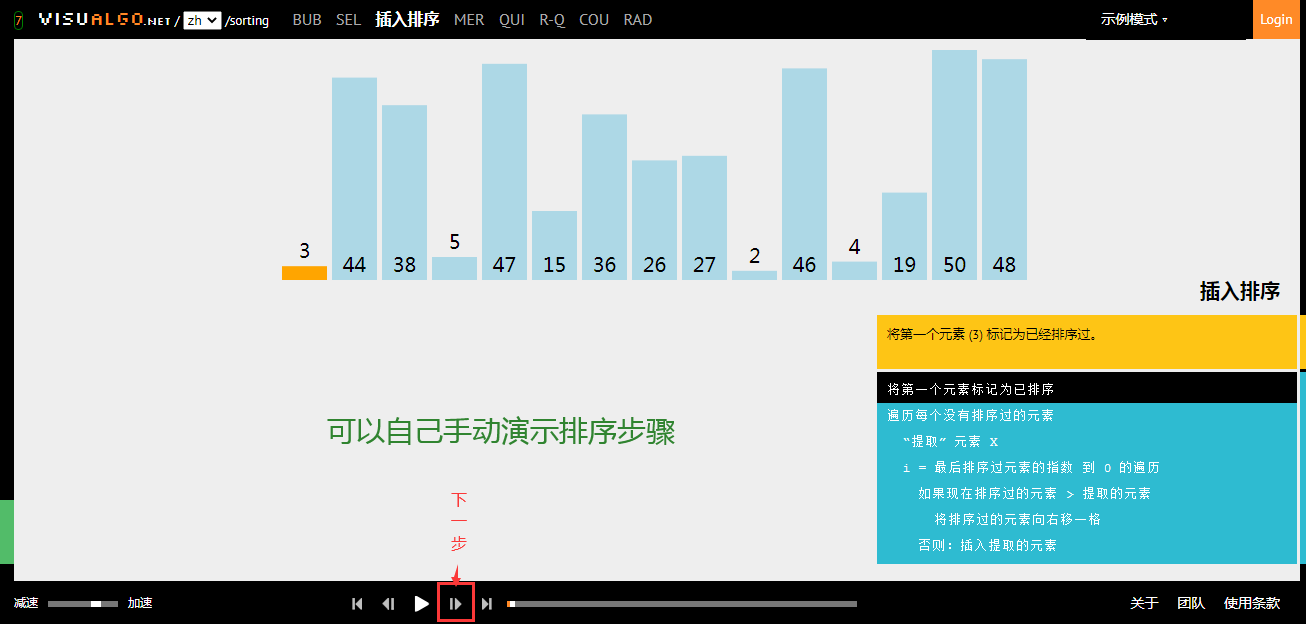View terms by clicking 使用条款
The width and height of the screenshot is (1306, 624).
pyautogui.click(x=1251, y=603)
